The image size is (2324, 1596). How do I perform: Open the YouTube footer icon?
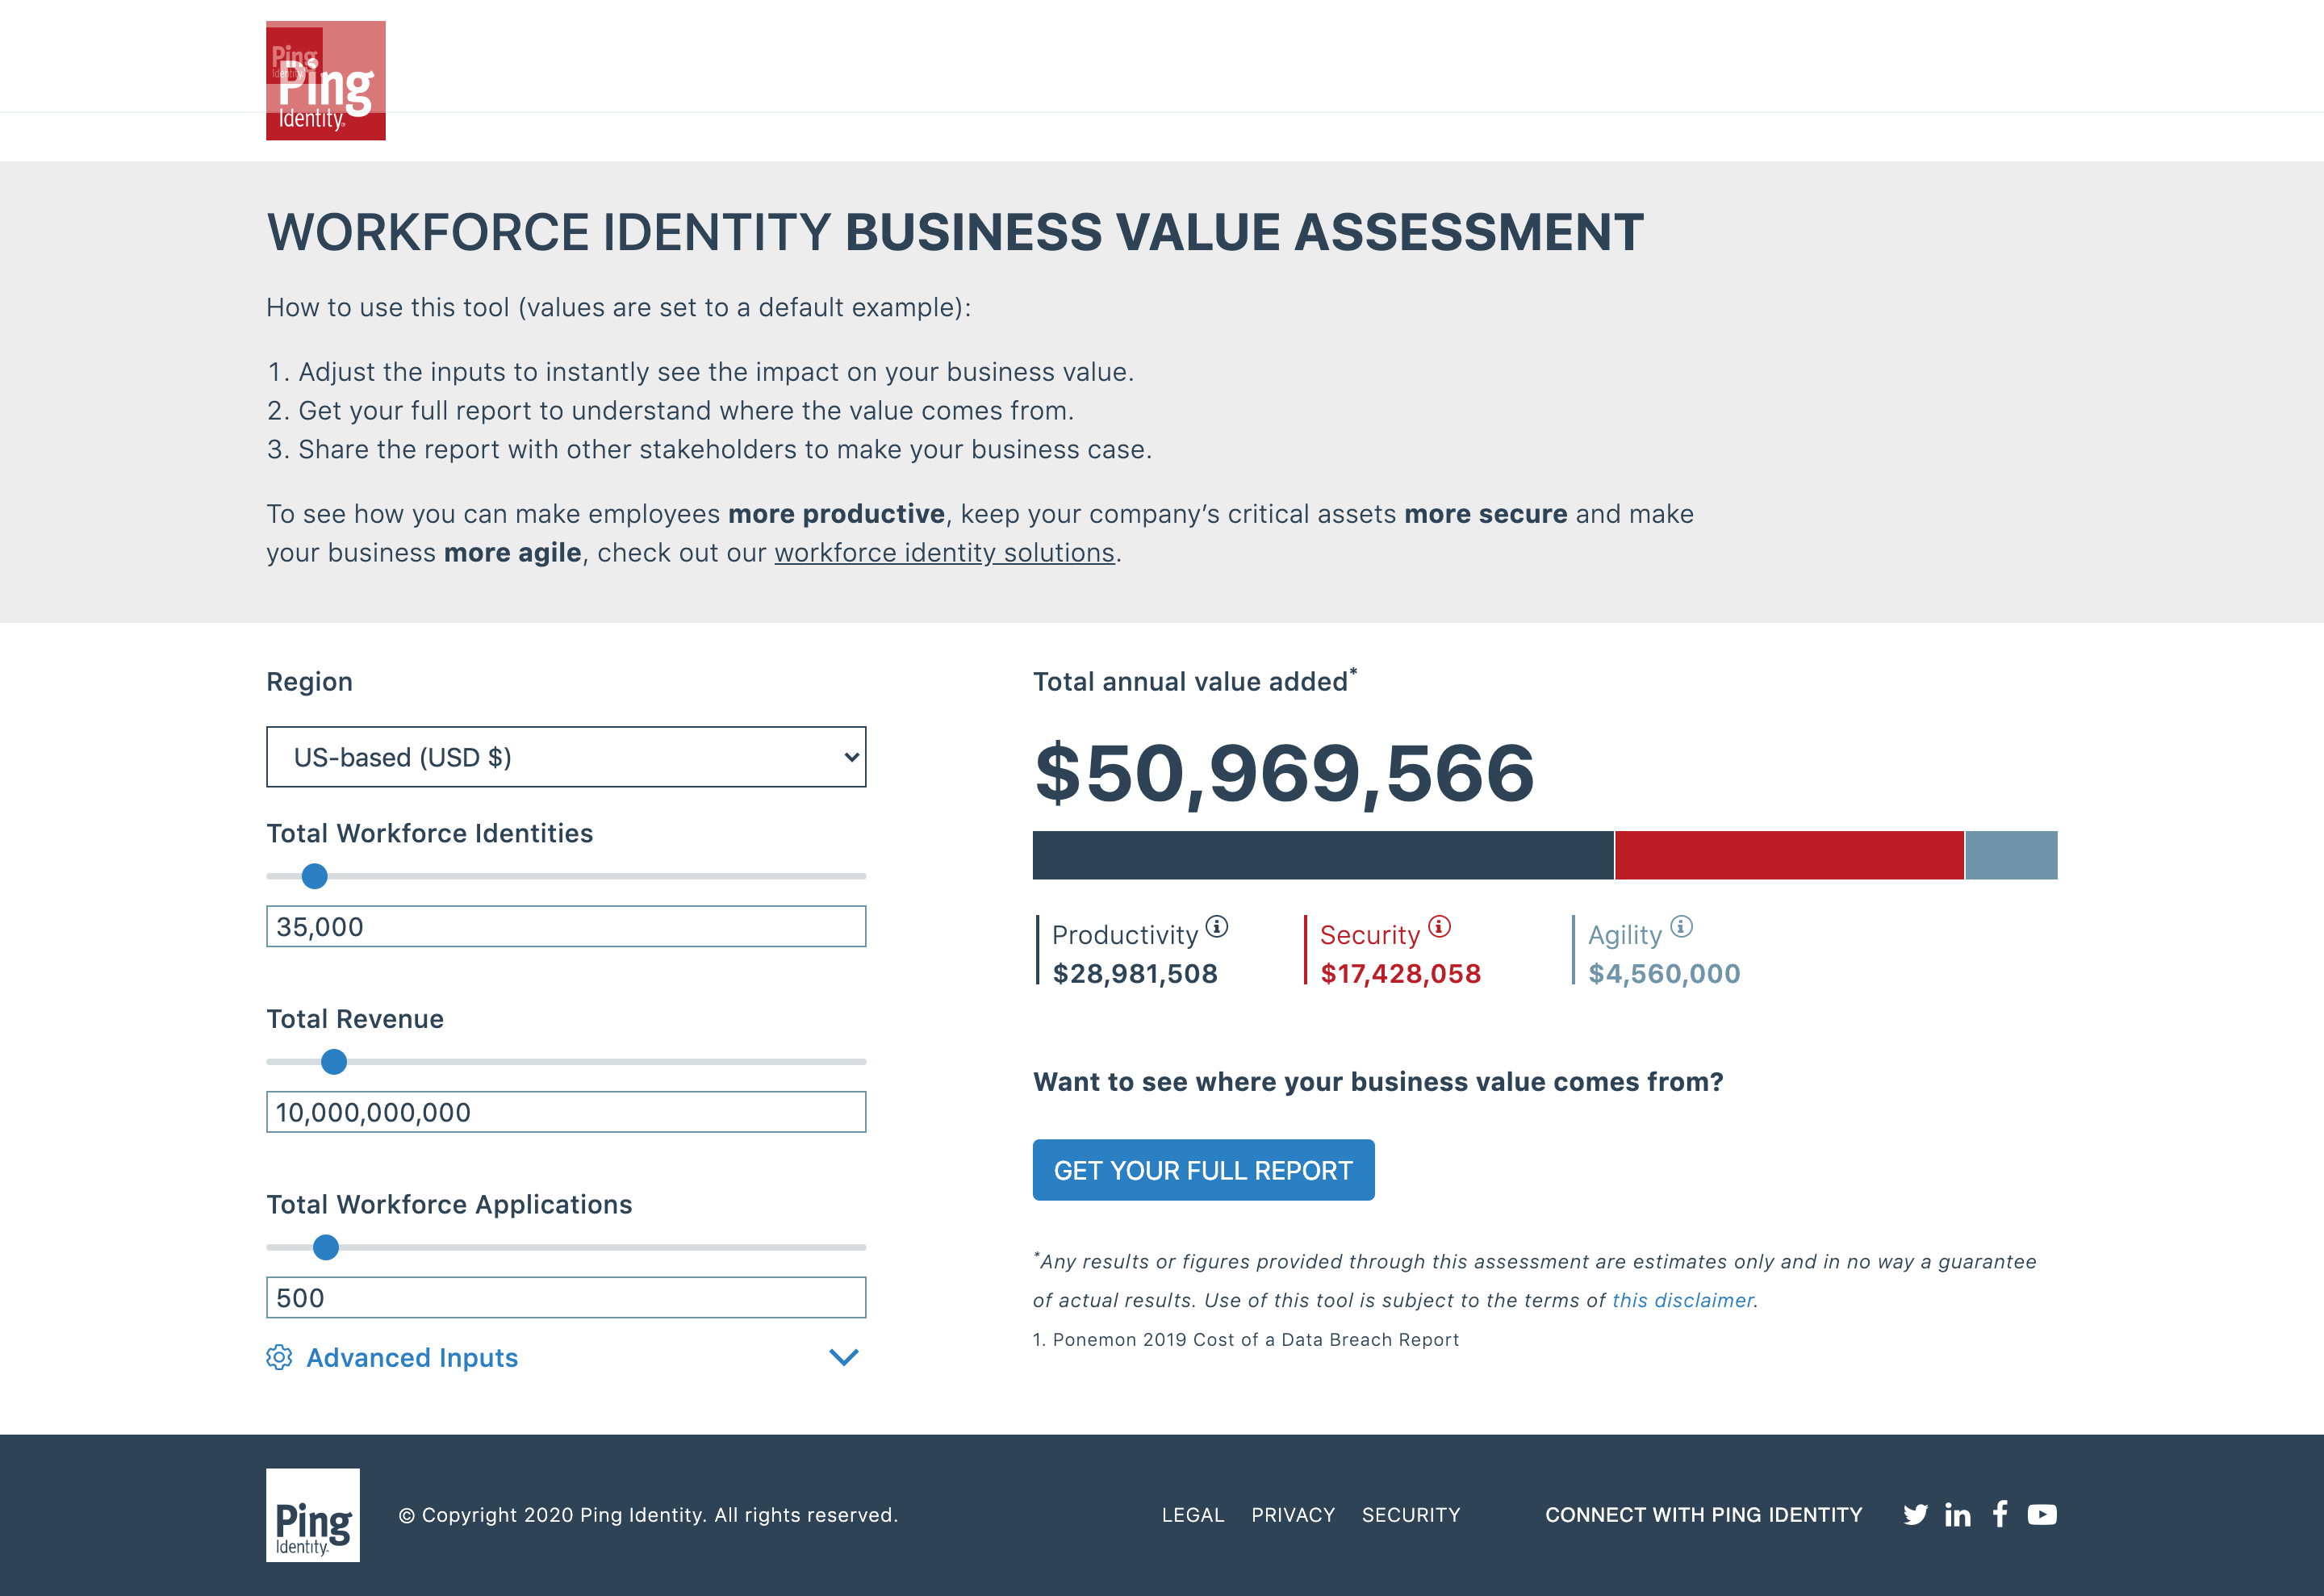pos(2042,1515)
